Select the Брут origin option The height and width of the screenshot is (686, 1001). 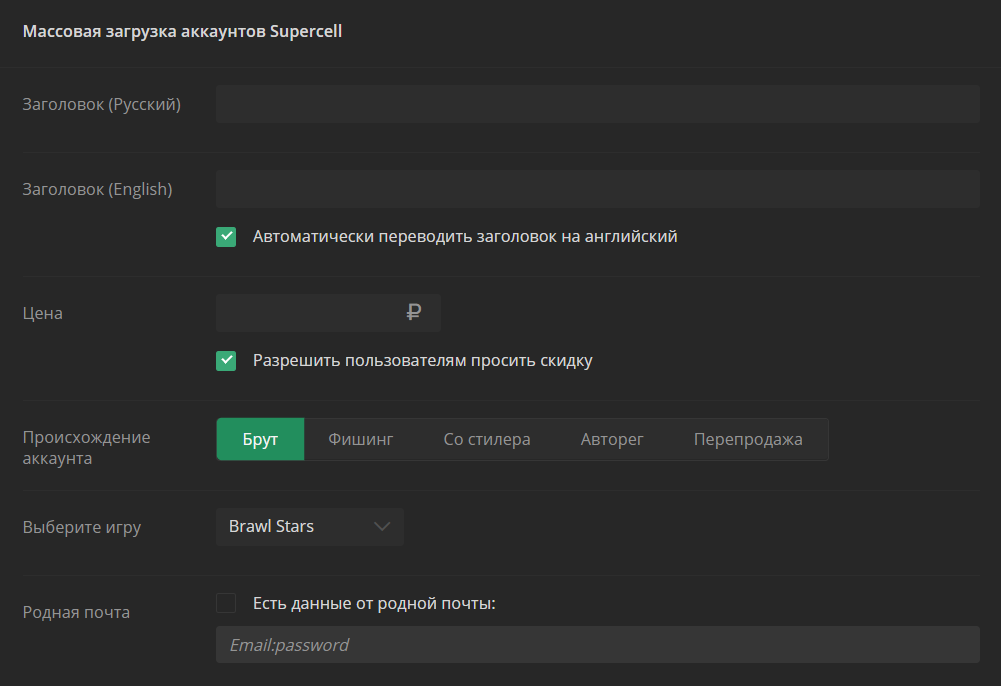click(260, 440)
